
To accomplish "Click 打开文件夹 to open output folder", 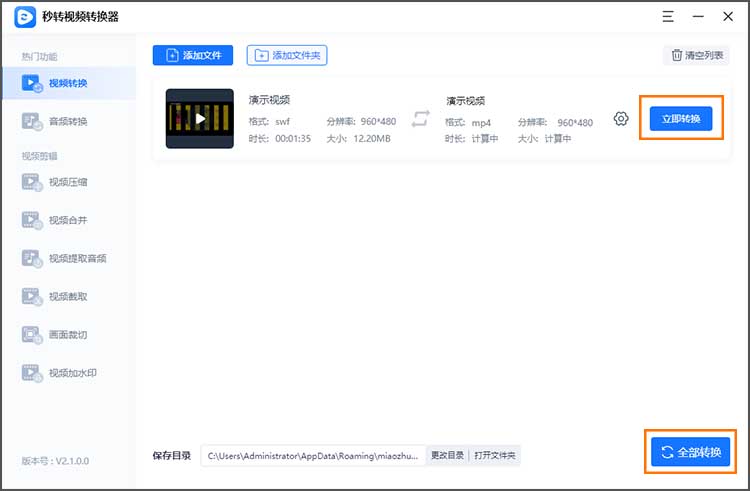I will [495, 456].
